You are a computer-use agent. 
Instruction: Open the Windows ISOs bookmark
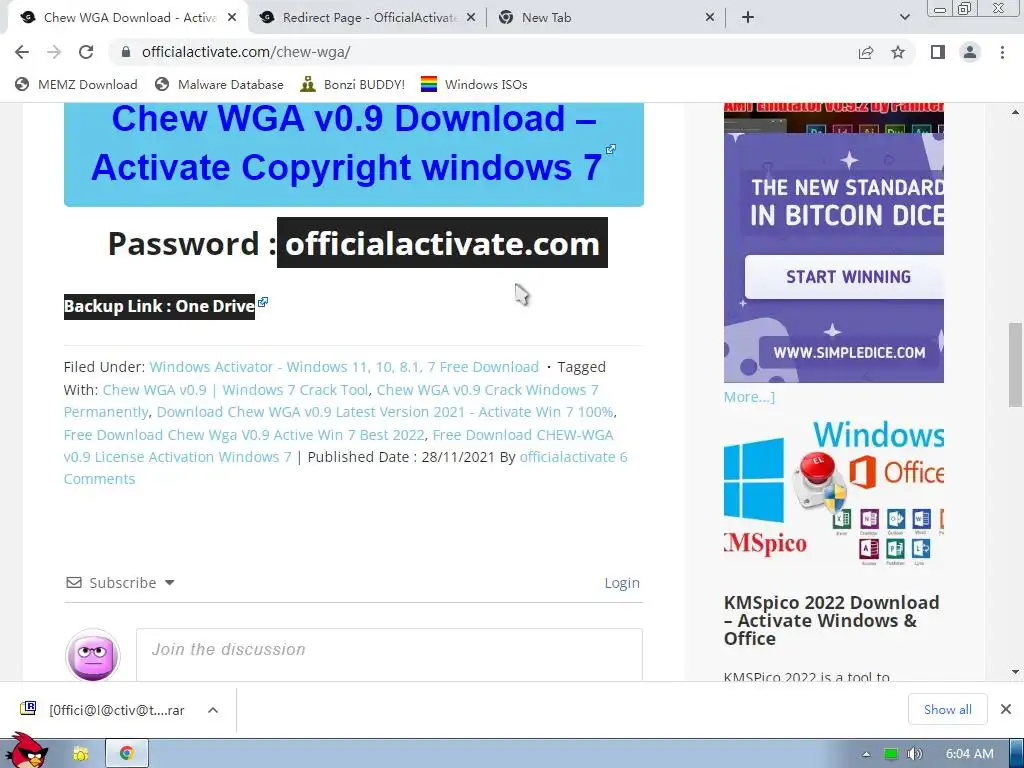tap(474, 85)
